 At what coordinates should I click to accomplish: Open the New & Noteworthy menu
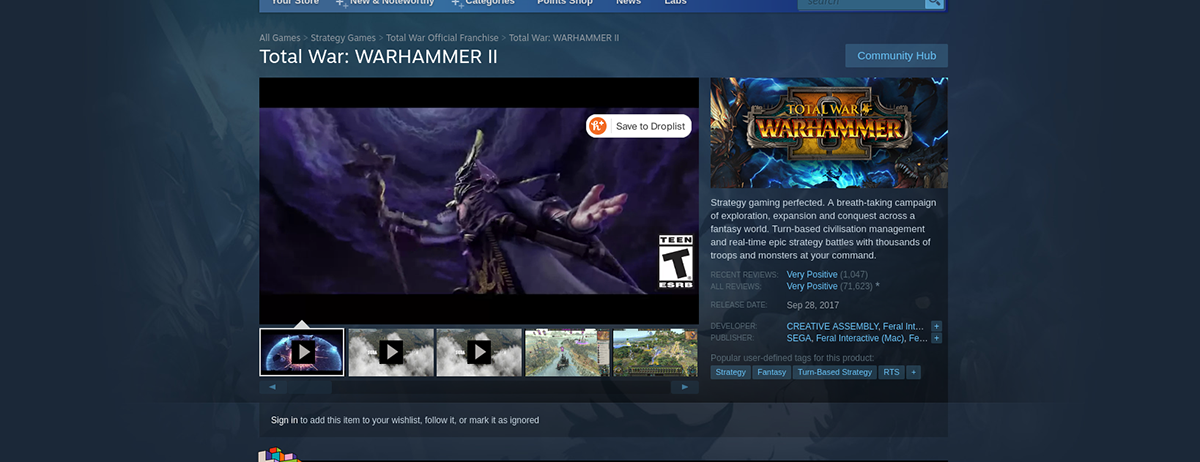[392, 2]
